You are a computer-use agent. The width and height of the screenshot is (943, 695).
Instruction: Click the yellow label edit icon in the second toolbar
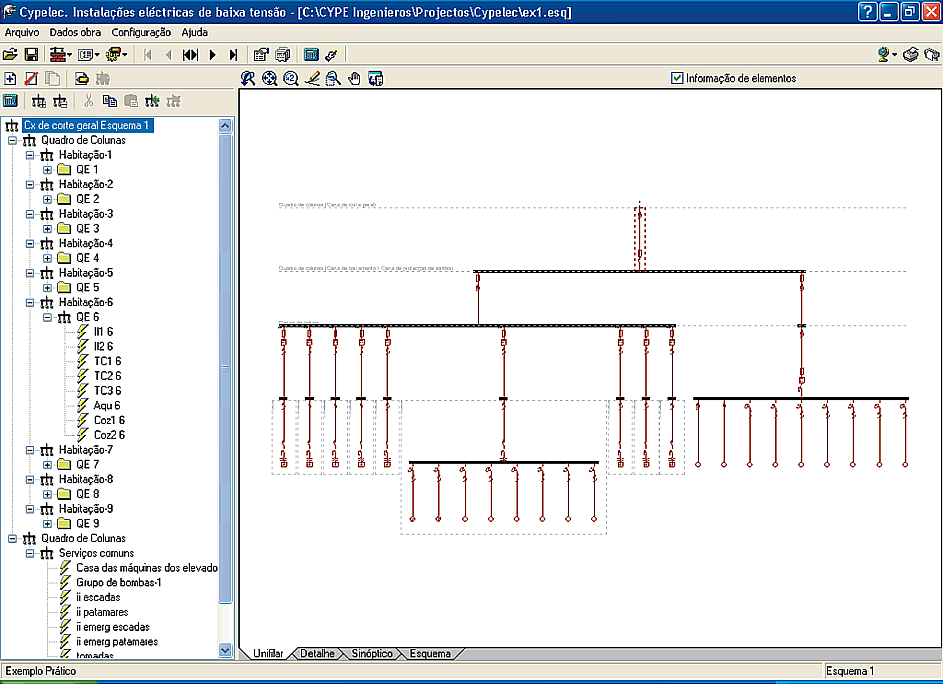[81, 78]
